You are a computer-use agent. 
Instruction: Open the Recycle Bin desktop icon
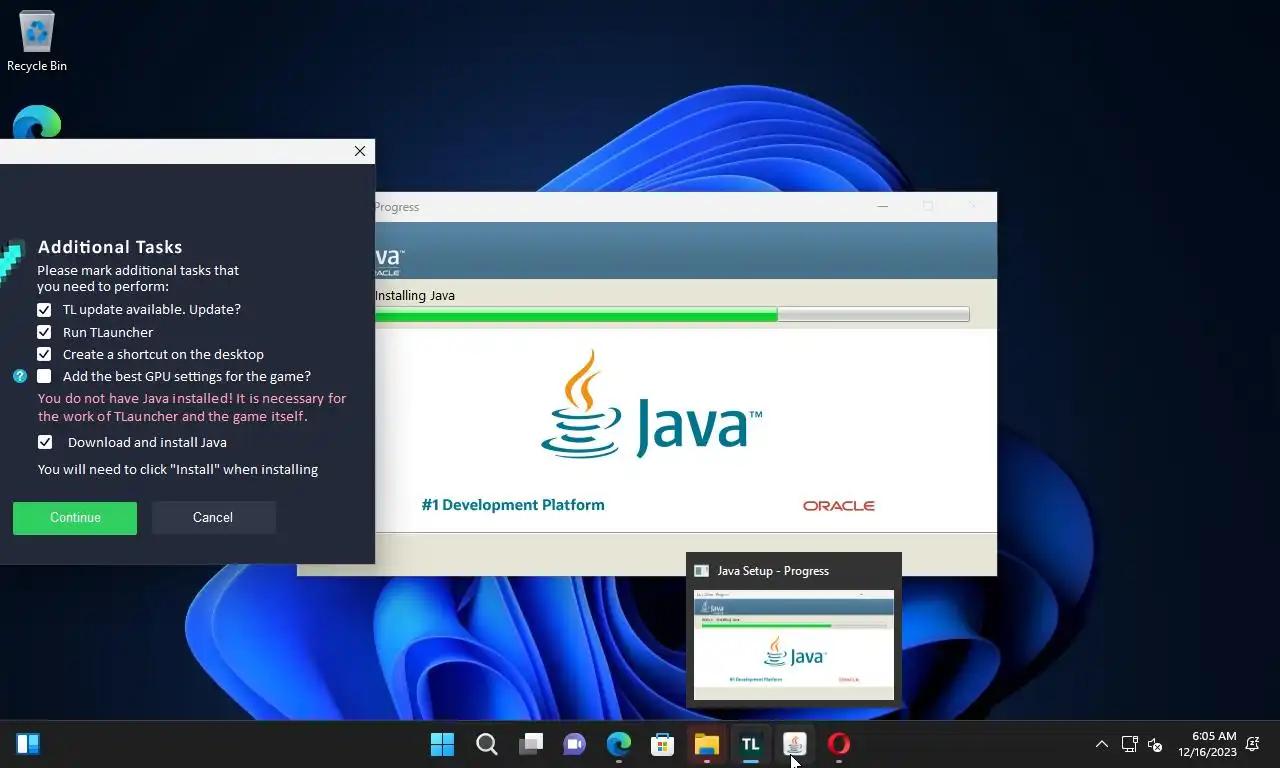37,41
